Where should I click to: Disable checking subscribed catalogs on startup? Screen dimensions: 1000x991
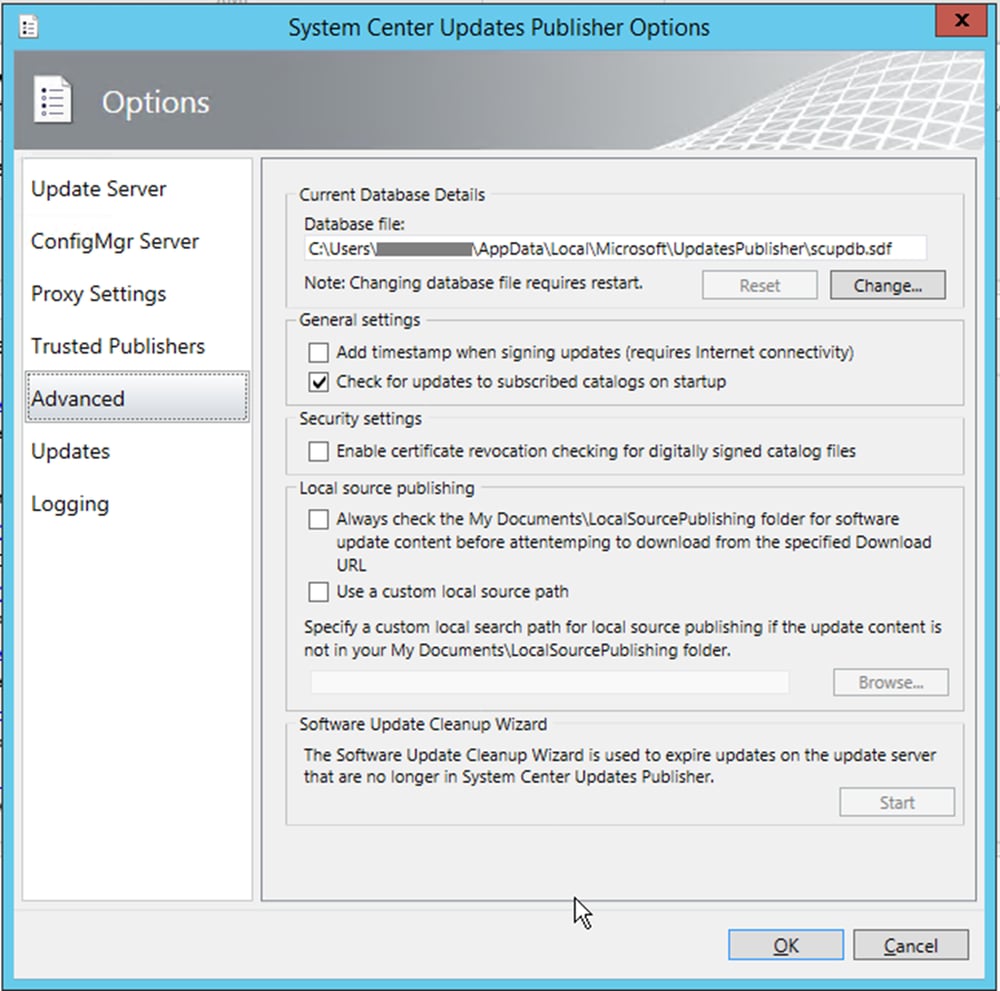click(318, 381)
